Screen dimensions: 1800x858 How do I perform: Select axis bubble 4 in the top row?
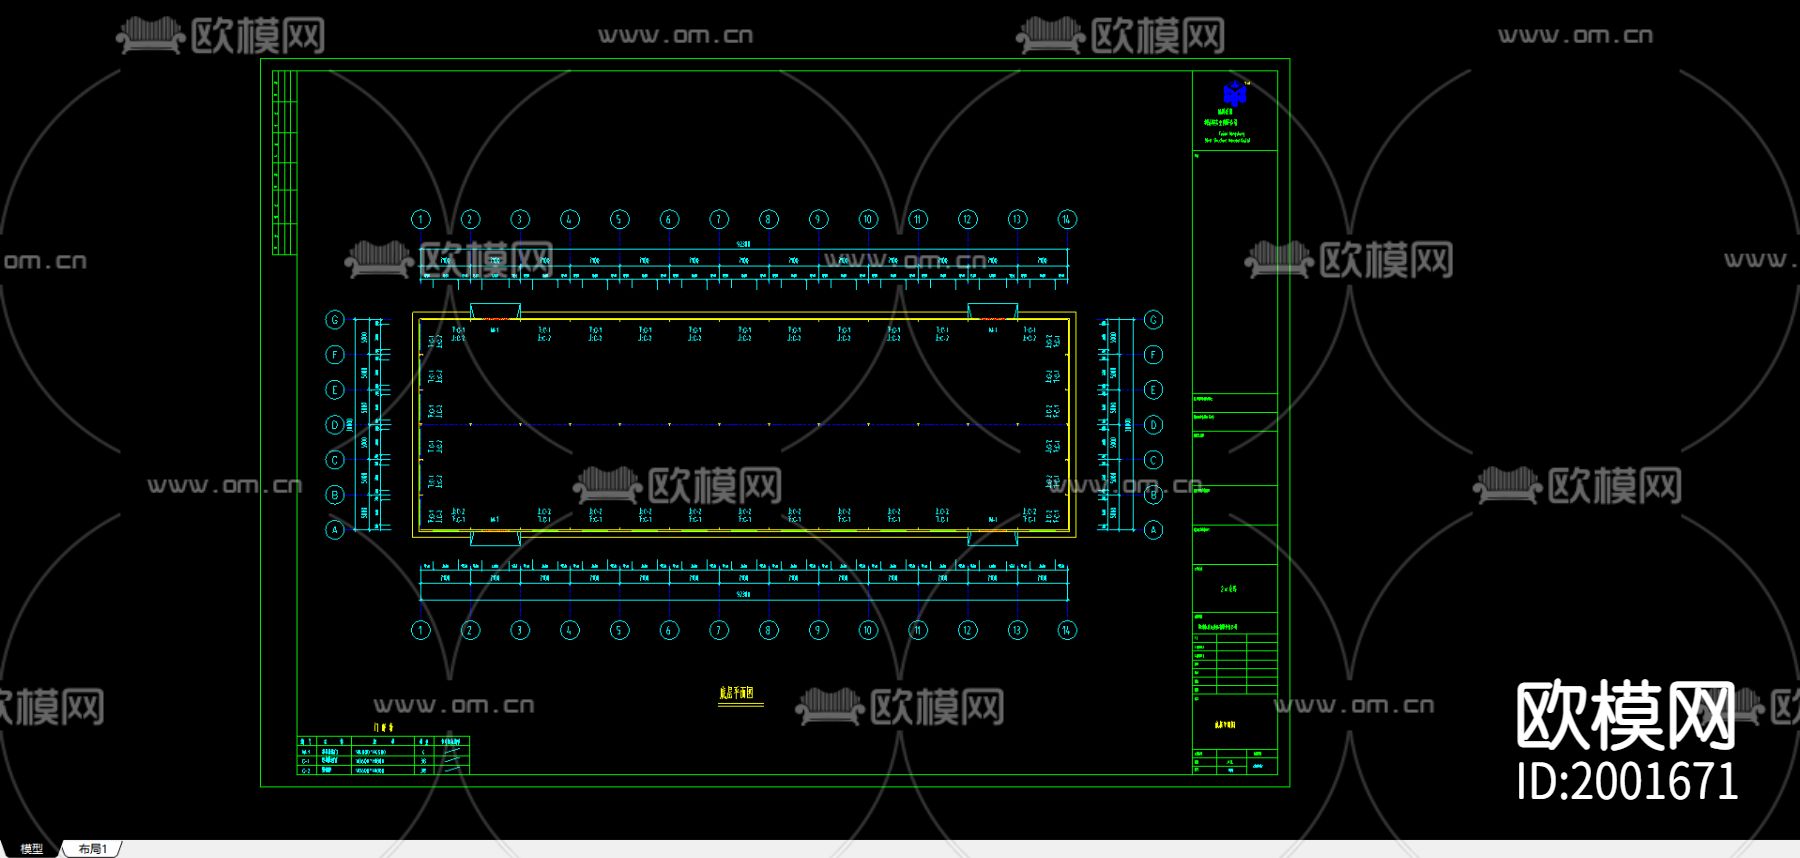[570, 219]
